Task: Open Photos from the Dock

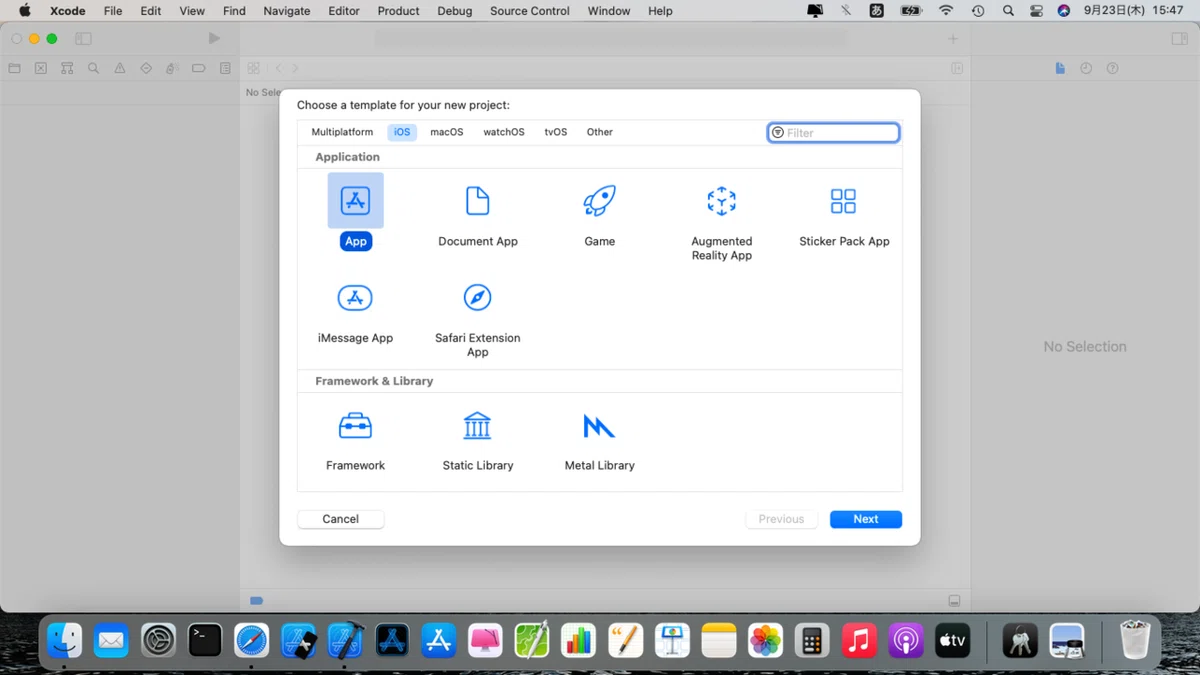Action: coord(766,640)
